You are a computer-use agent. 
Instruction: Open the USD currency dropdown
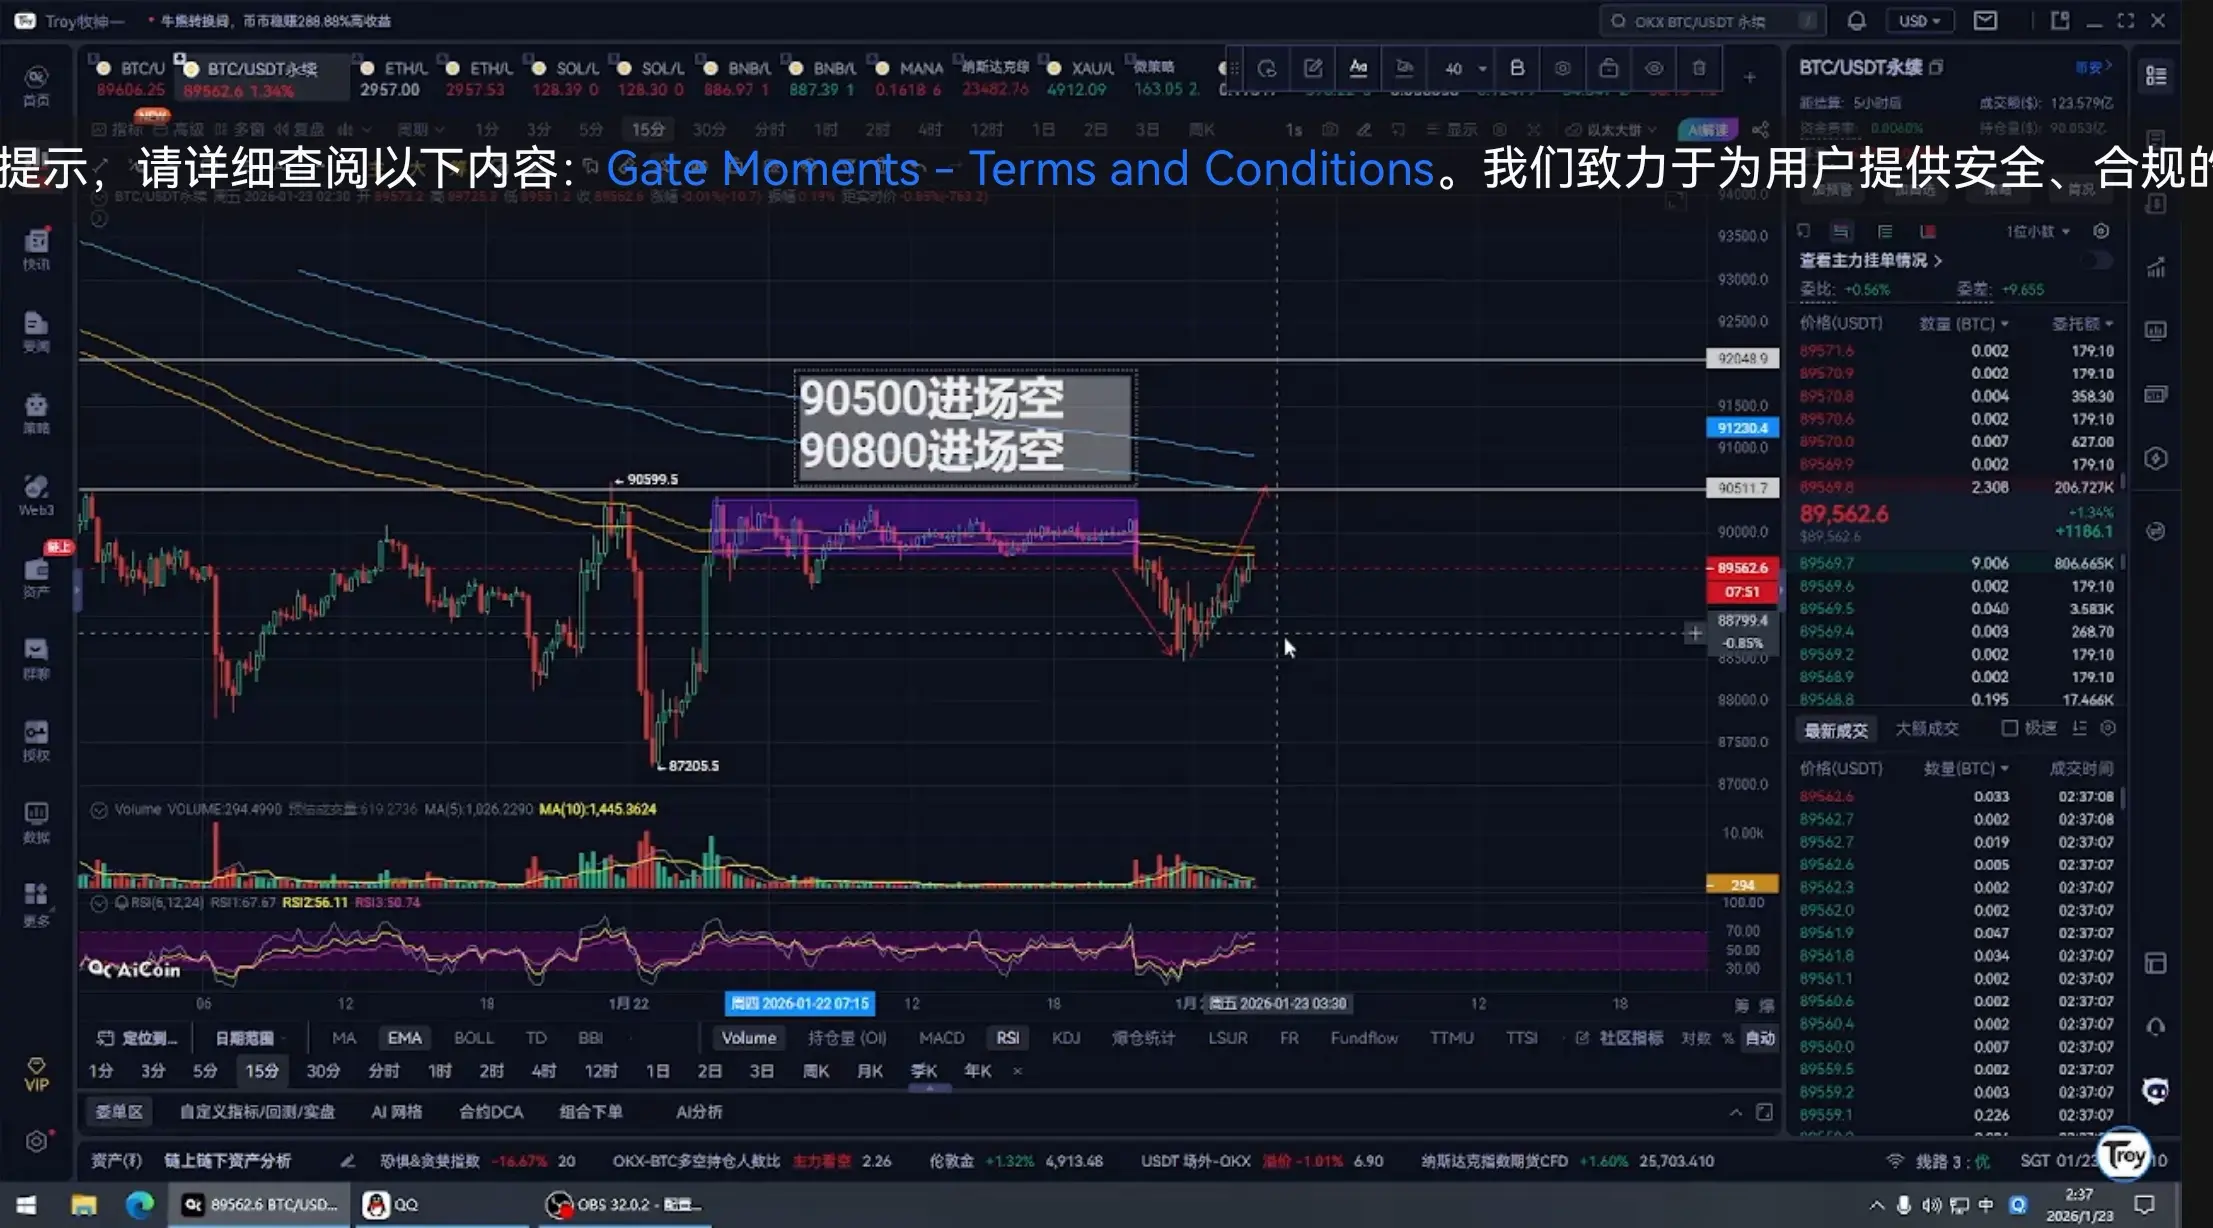point(1918,21)
